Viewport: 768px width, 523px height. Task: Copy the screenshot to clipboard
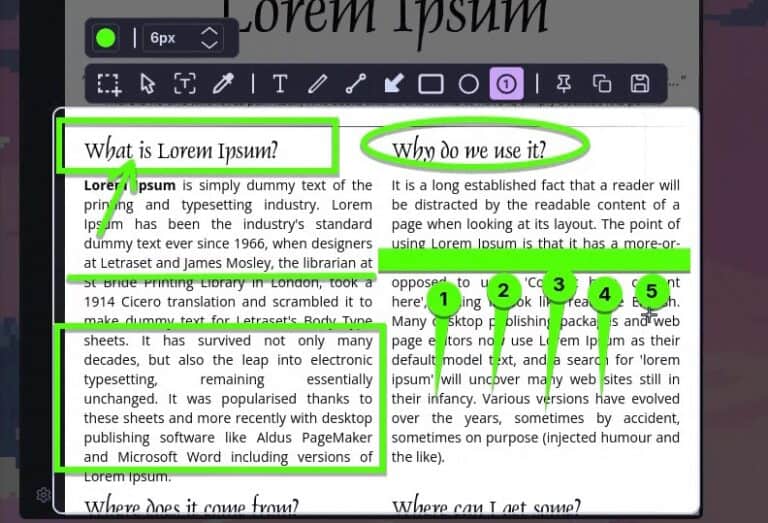pos(602,84)
